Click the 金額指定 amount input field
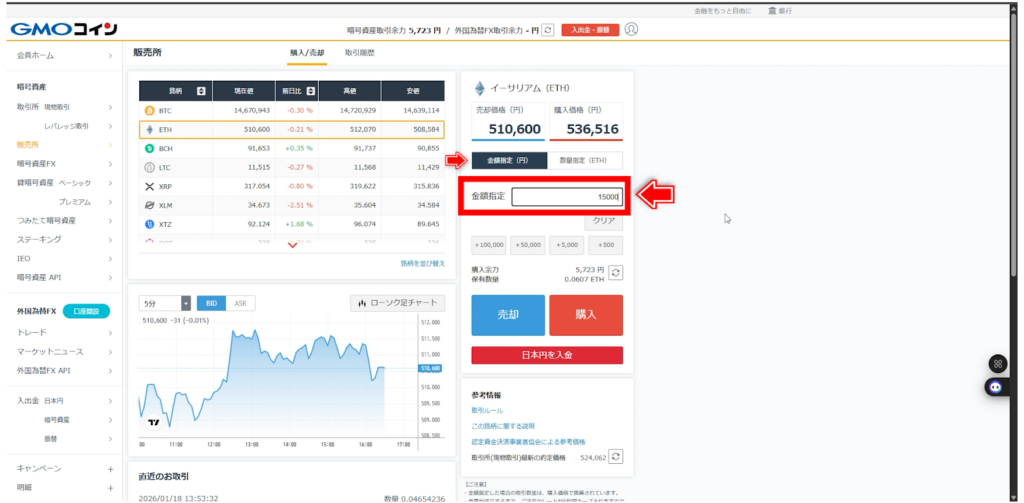 tap(567, 197)
